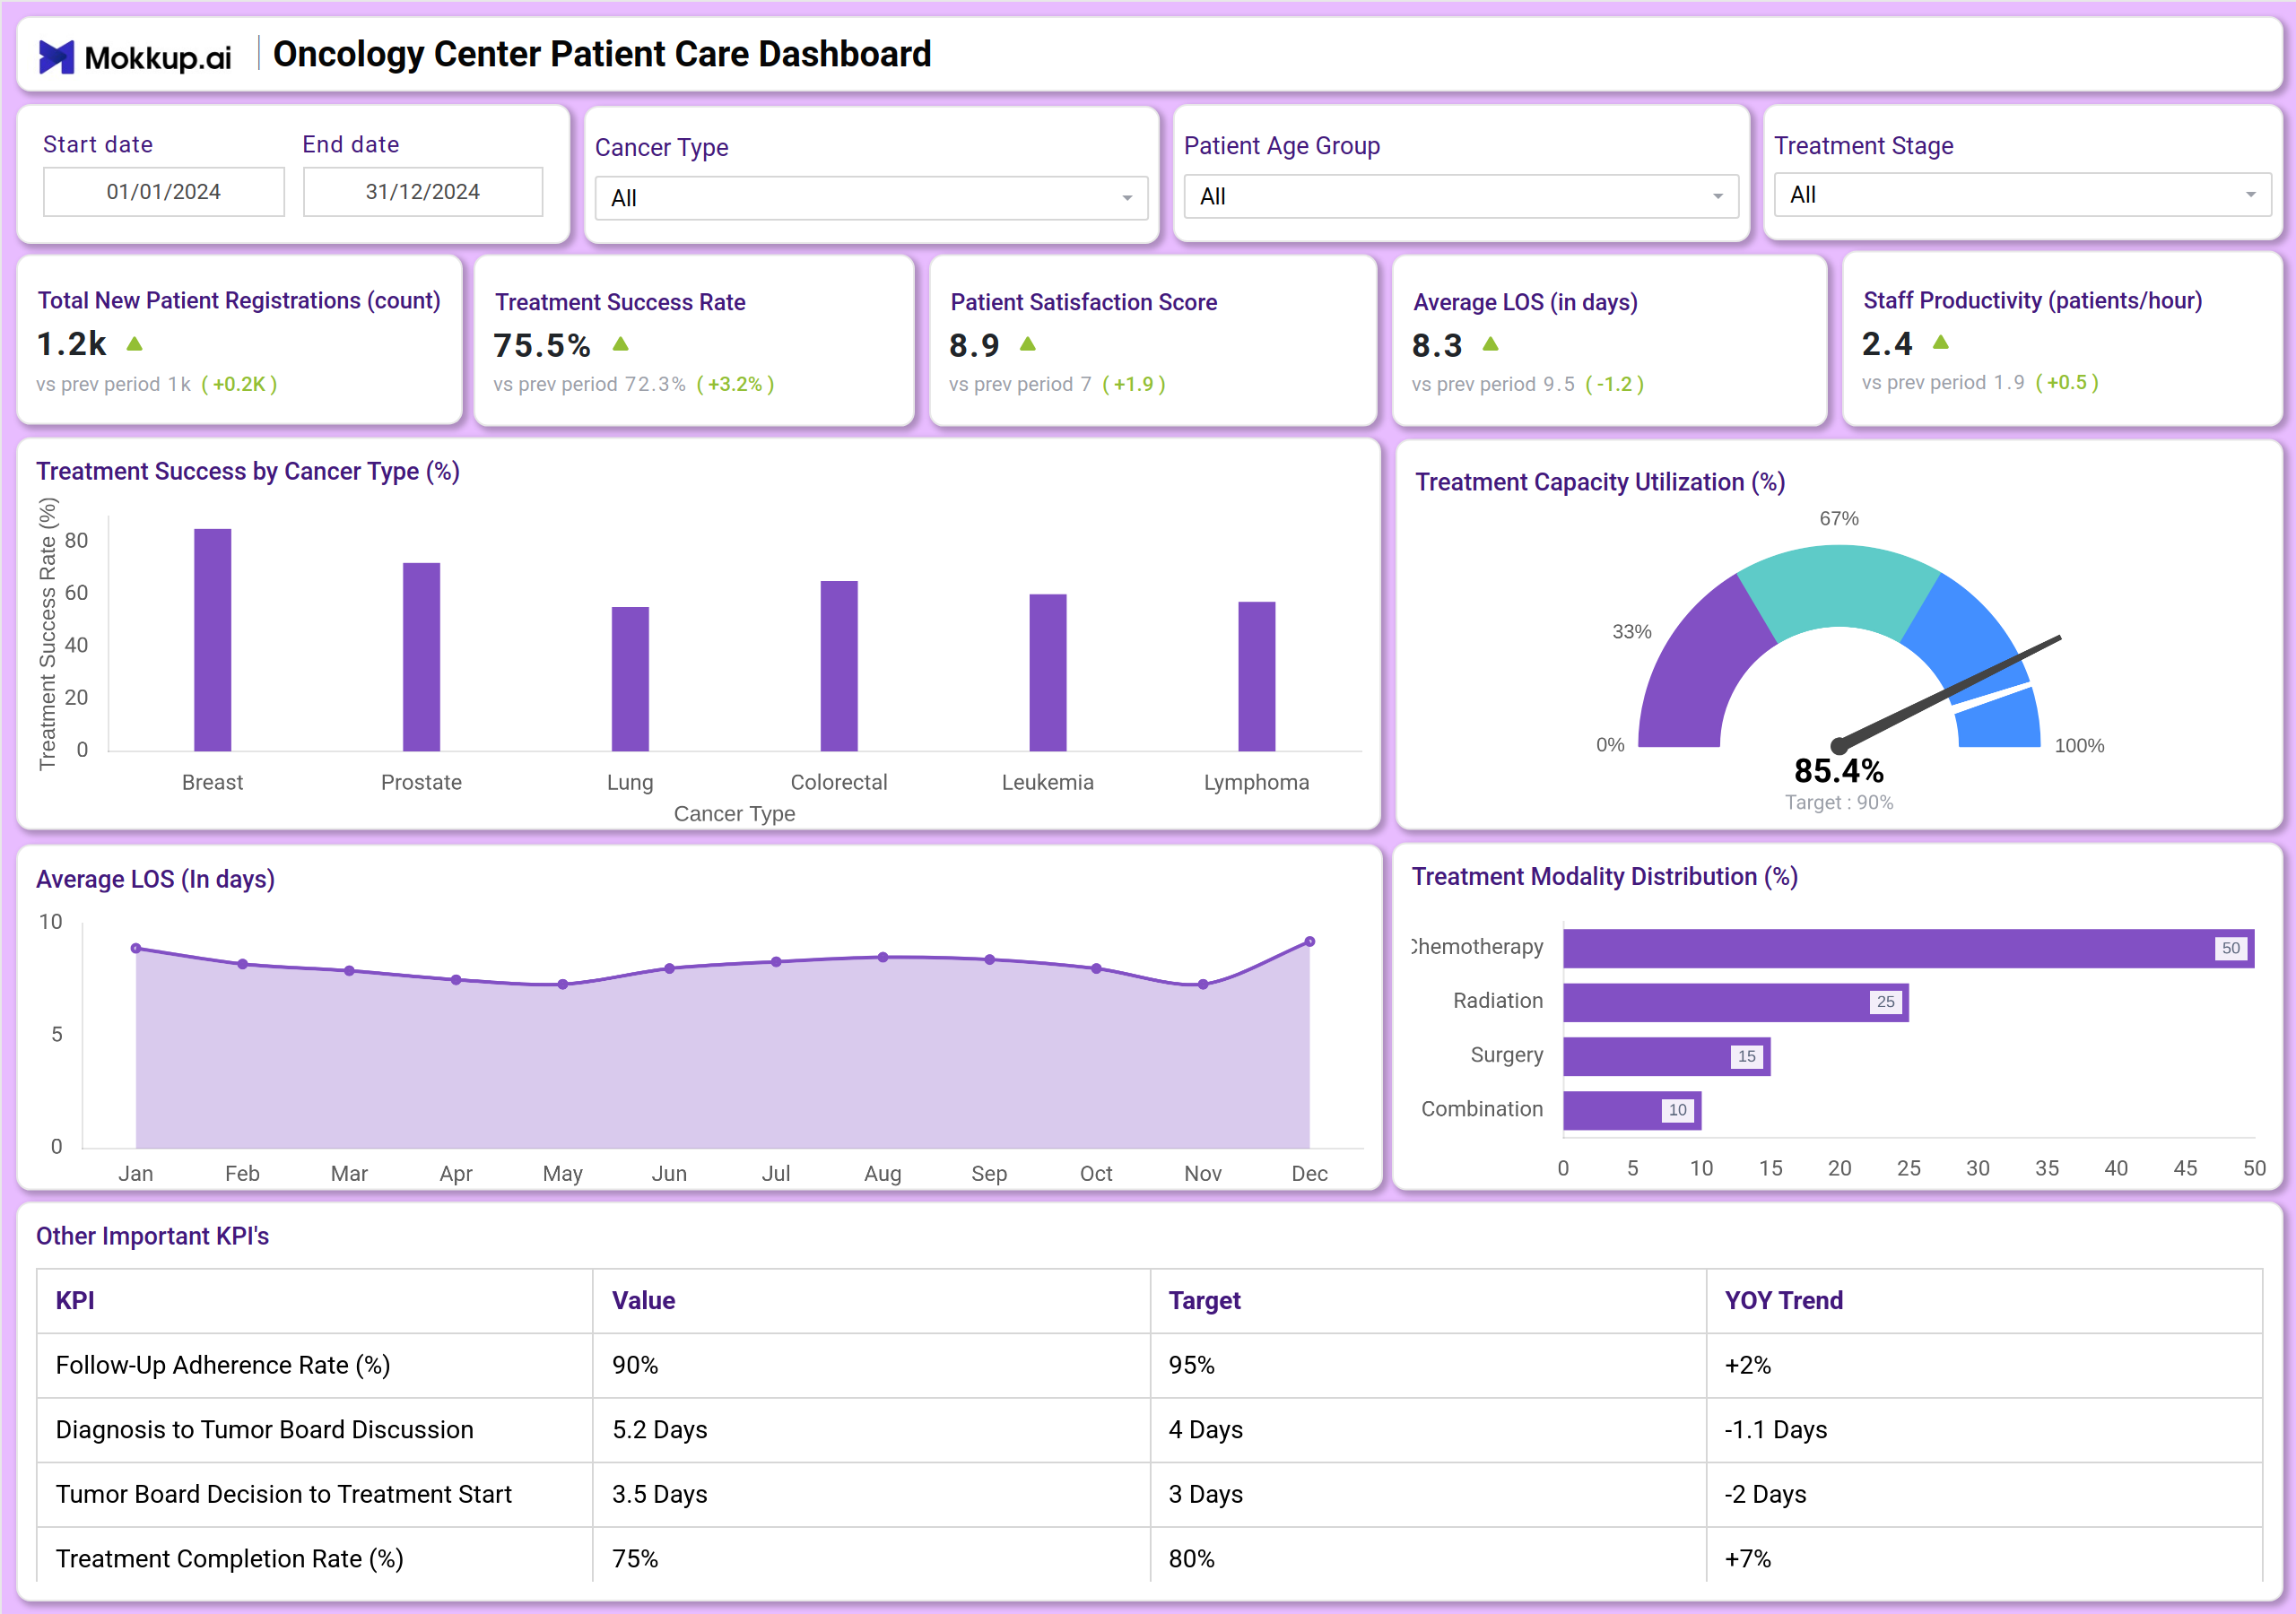Click the teal 33–67% gauge segment

click(1839, 588)
